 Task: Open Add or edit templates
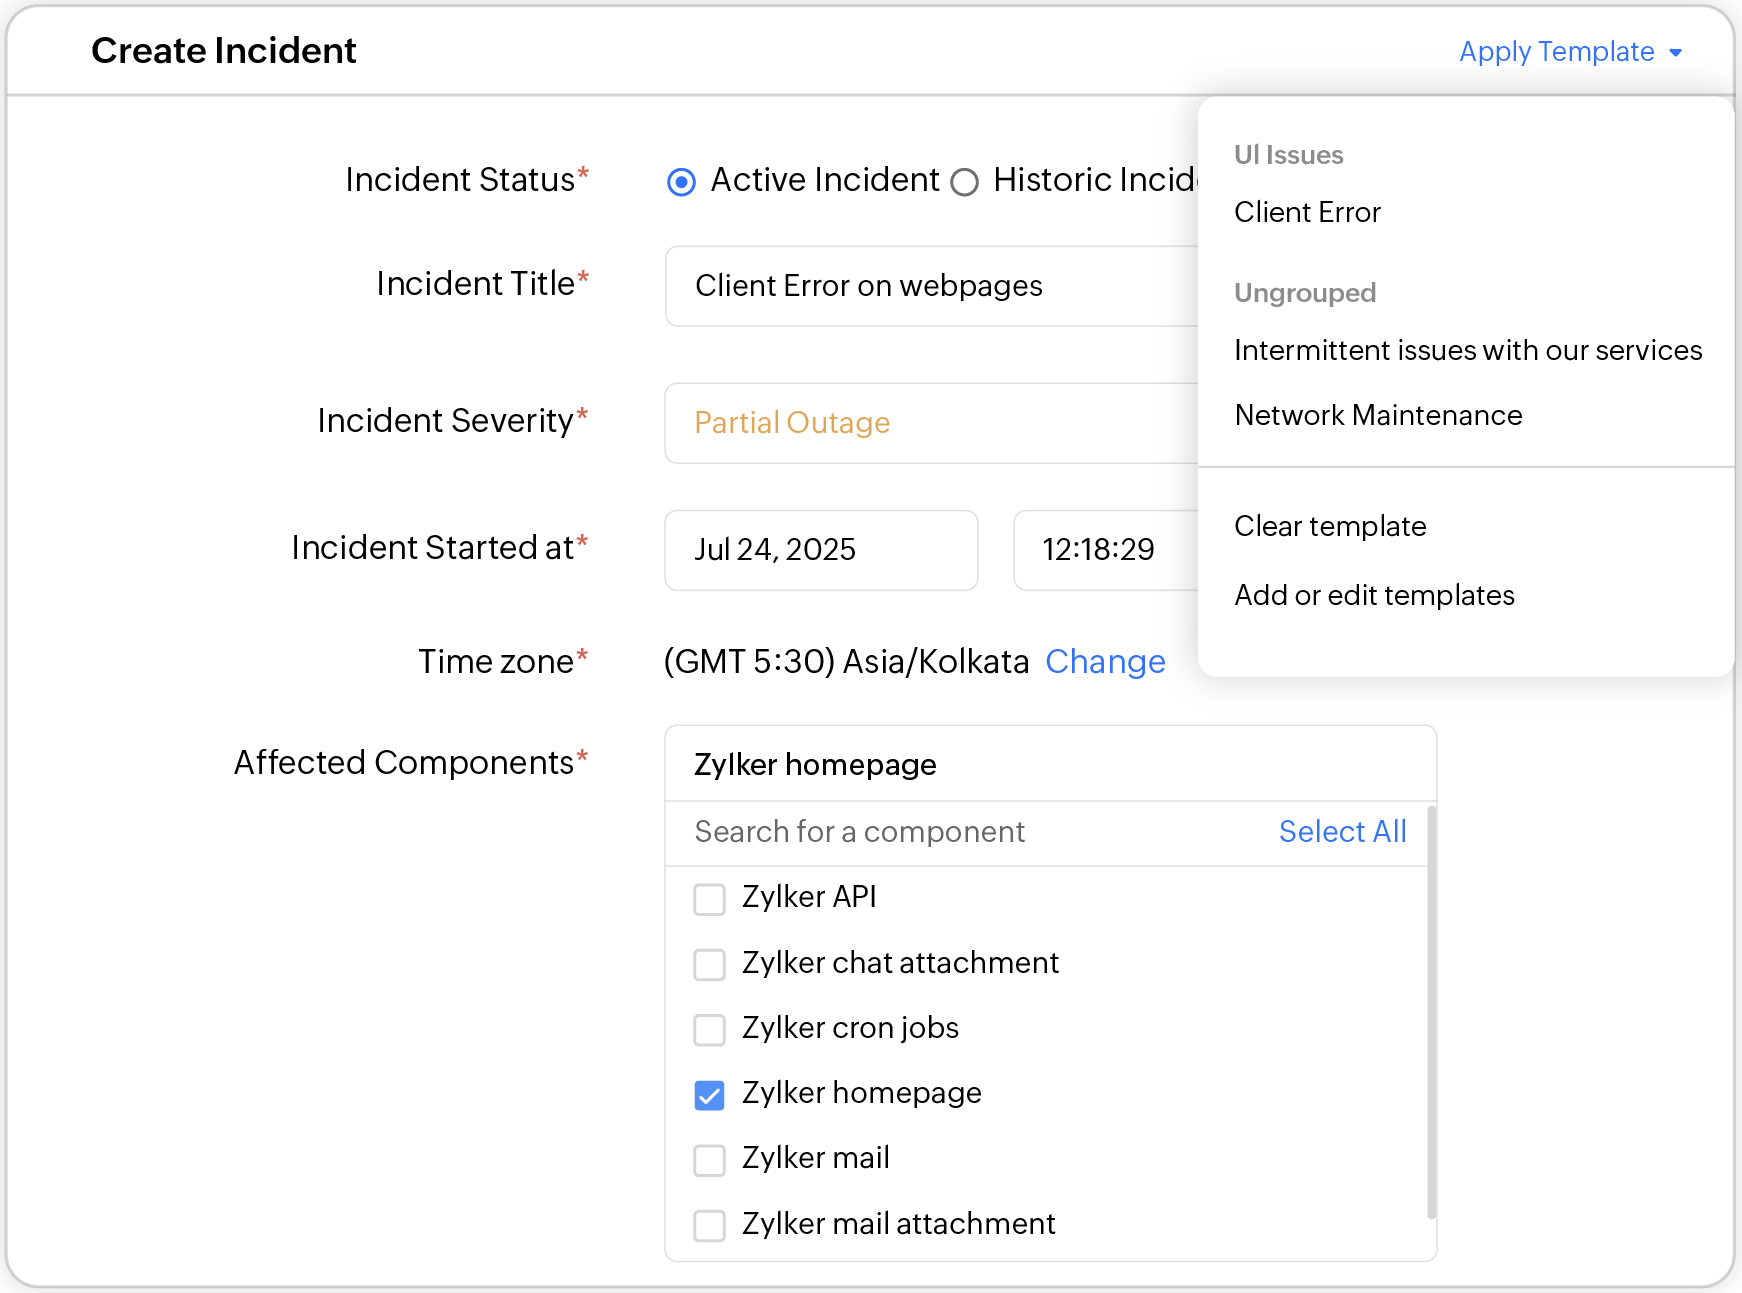[x=1373, y=595]
